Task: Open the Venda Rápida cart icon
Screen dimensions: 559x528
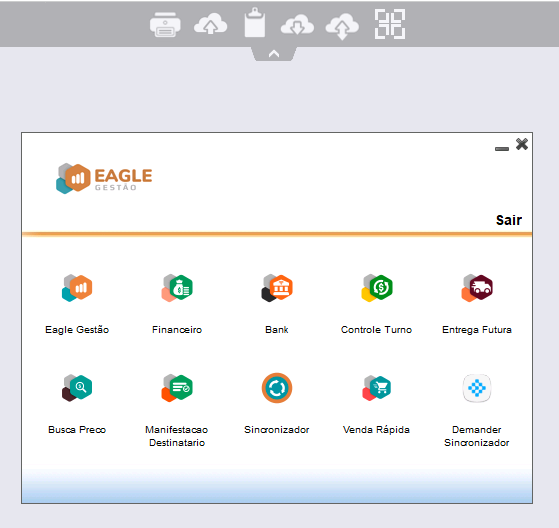Action: (377, 388)
